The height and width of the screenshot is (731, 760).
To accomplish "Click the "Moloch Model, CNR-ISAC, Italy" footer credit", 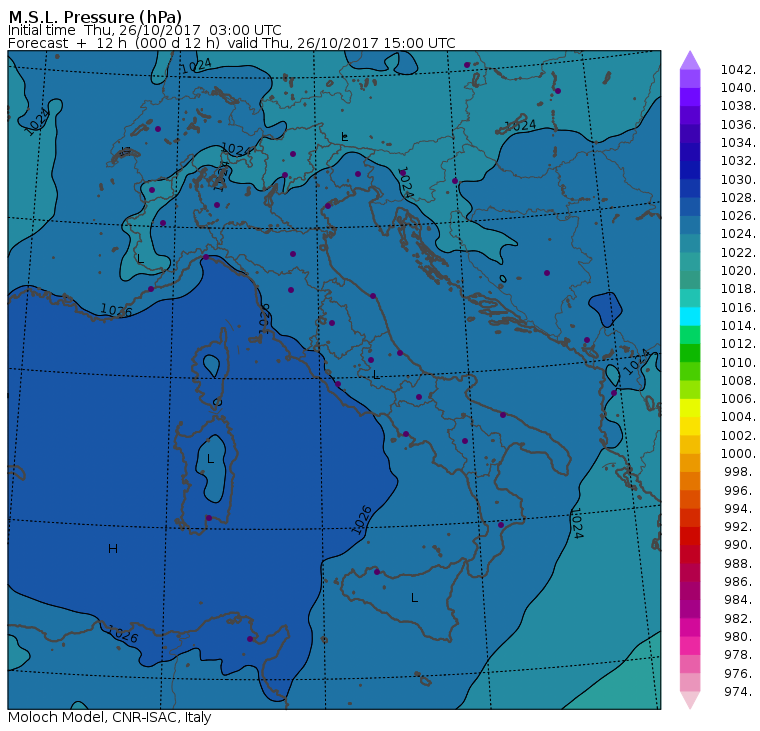I will 110,717.
